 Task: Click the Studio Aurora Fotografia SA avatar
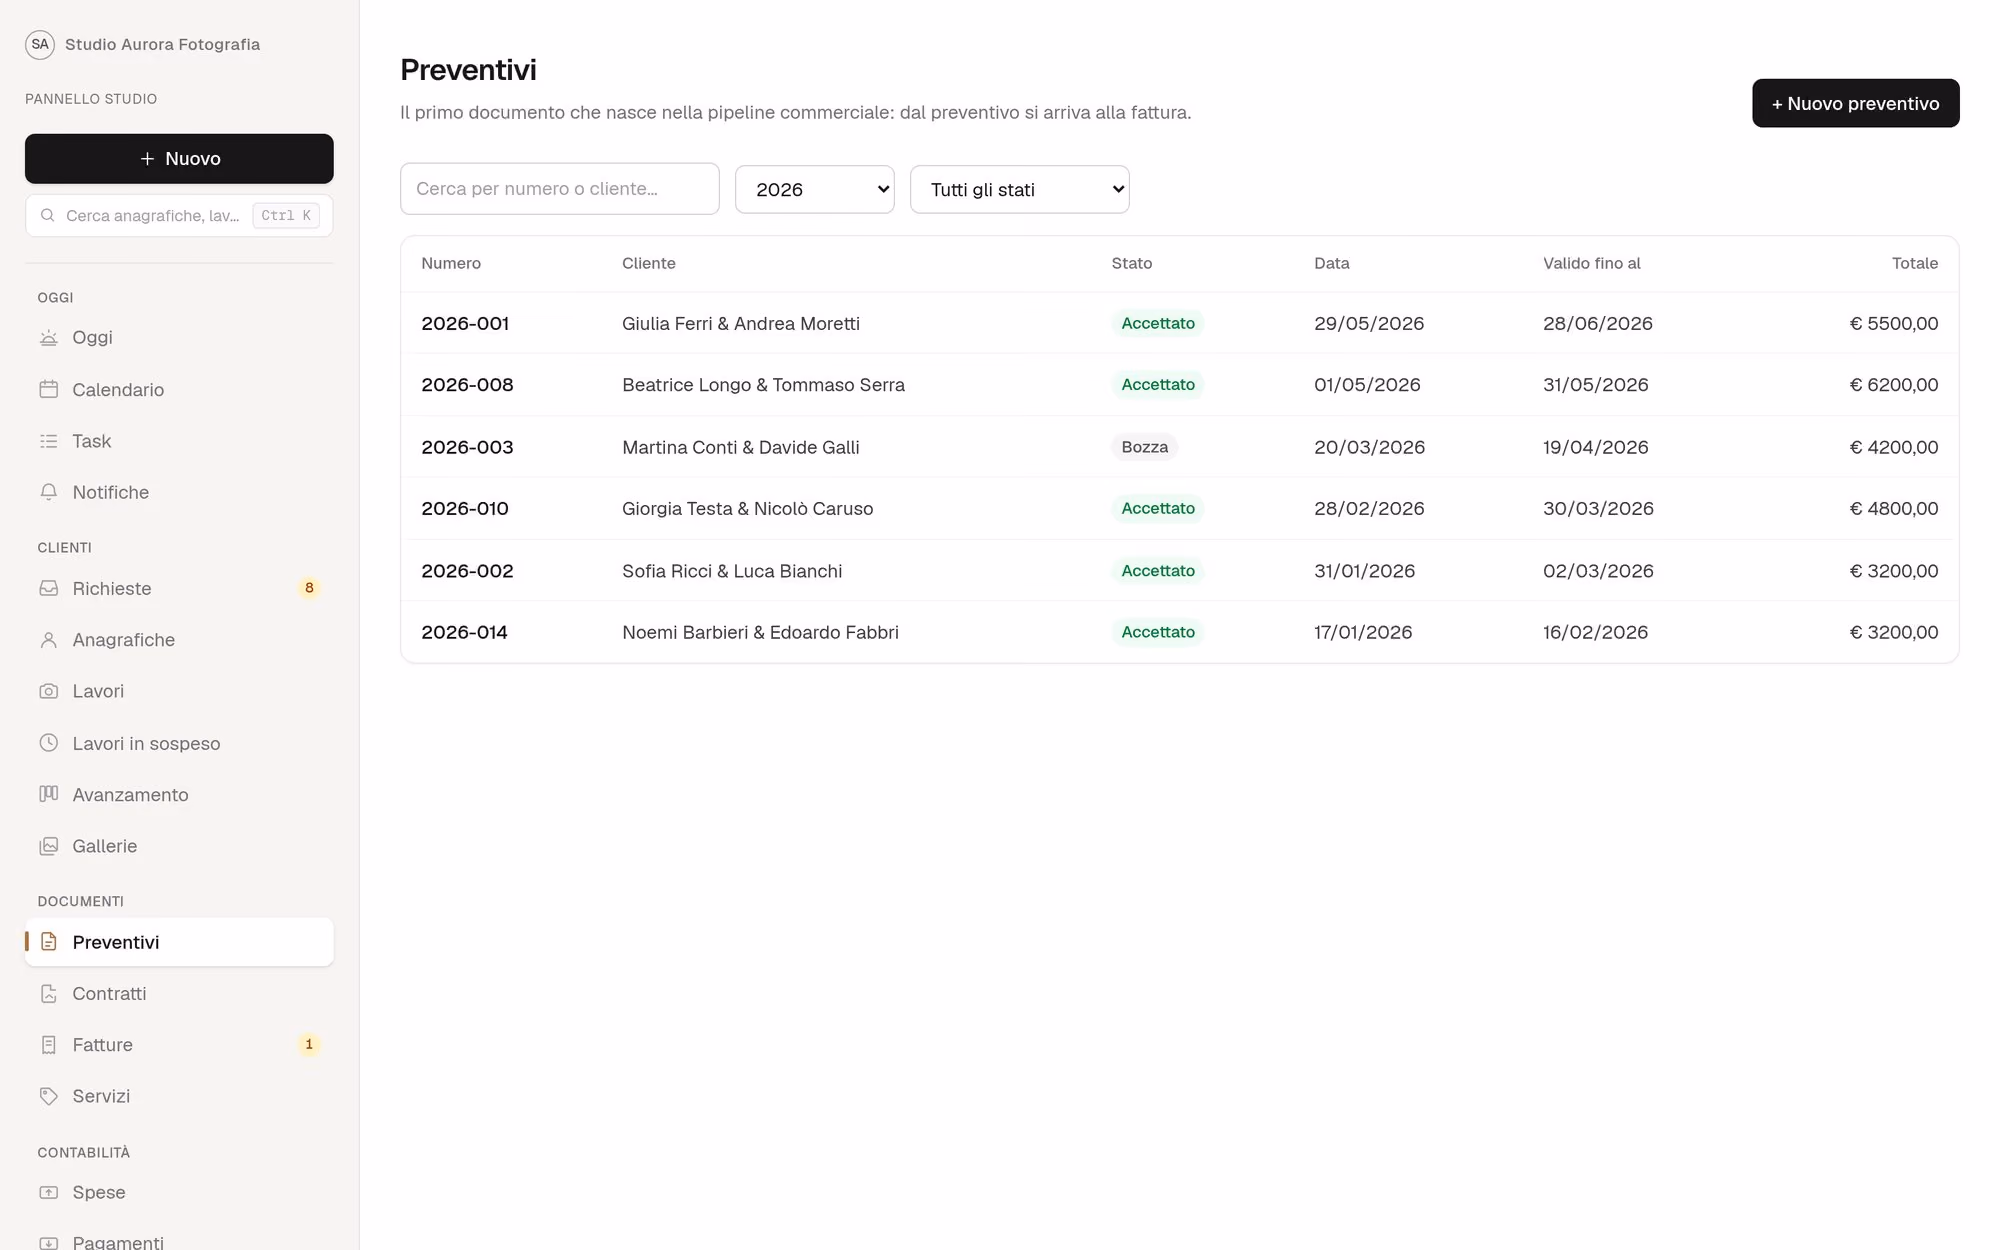pos(40,44)
